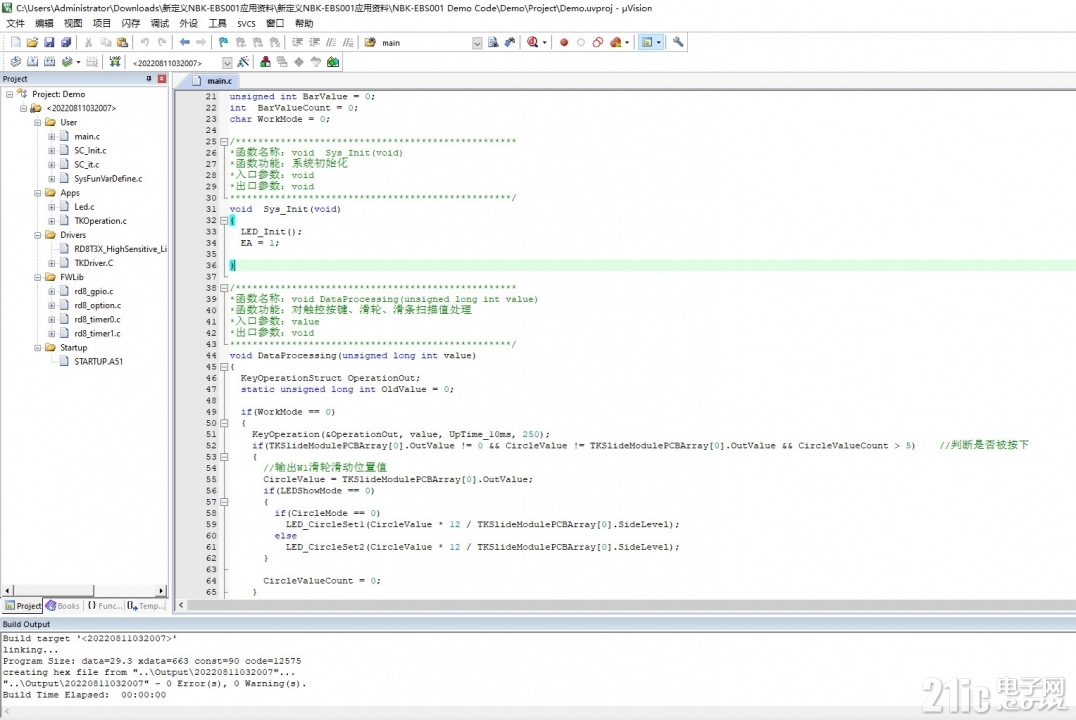This screenshot has width=1076, height=720.
Task: Navigate backwards with the blue arrow
Action: 185,43
